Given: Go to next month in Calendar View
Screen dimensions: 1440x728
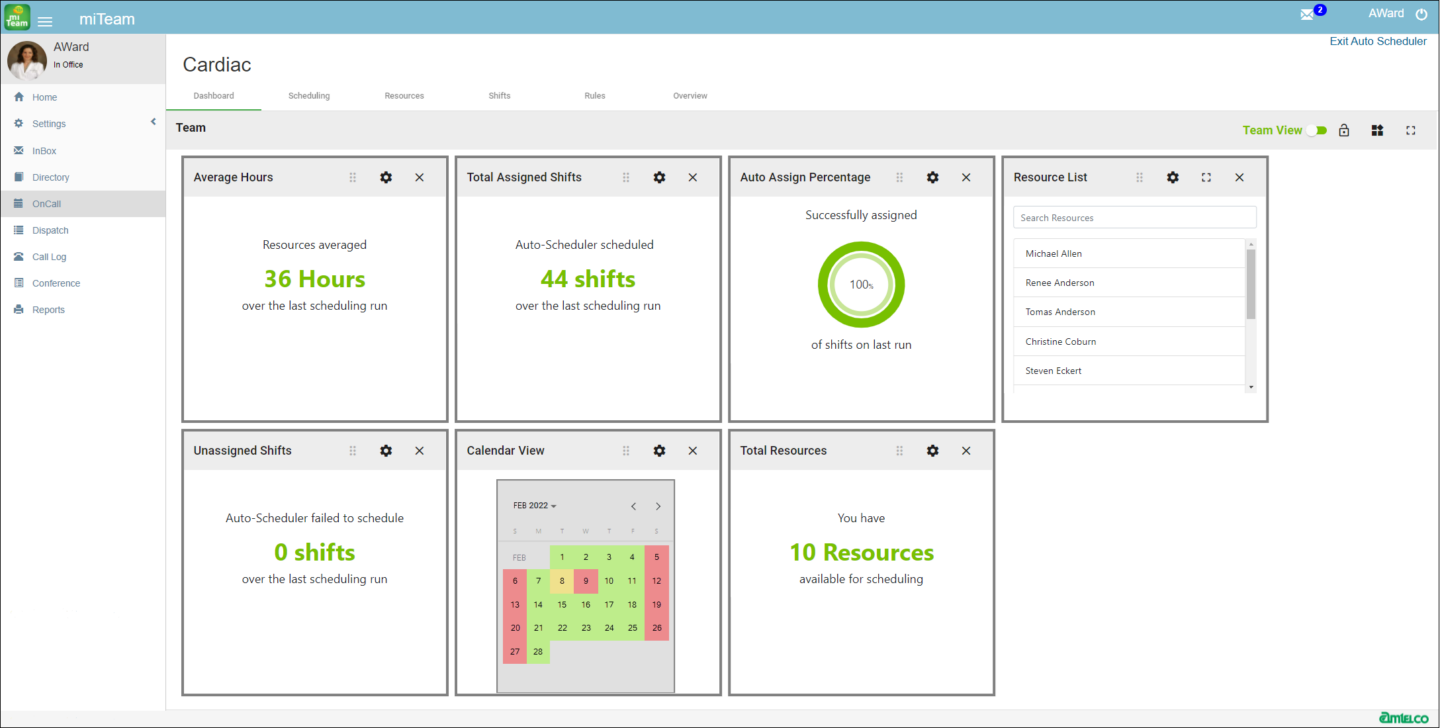Looking at the screenshot, I should click(658, 506).
